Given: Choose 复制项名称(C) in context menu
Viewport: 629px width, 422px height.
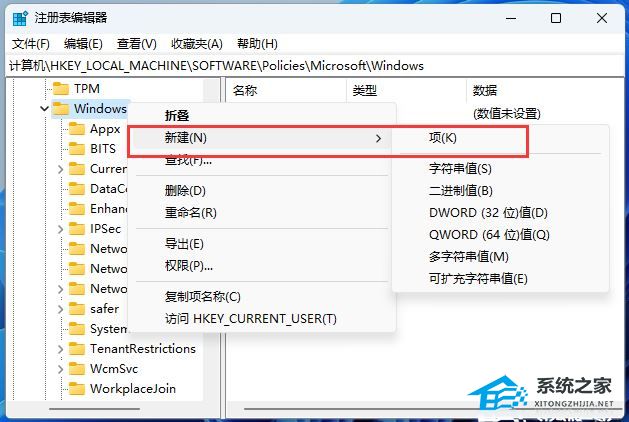Looking at the screenshot, I should tap(261, 296).
